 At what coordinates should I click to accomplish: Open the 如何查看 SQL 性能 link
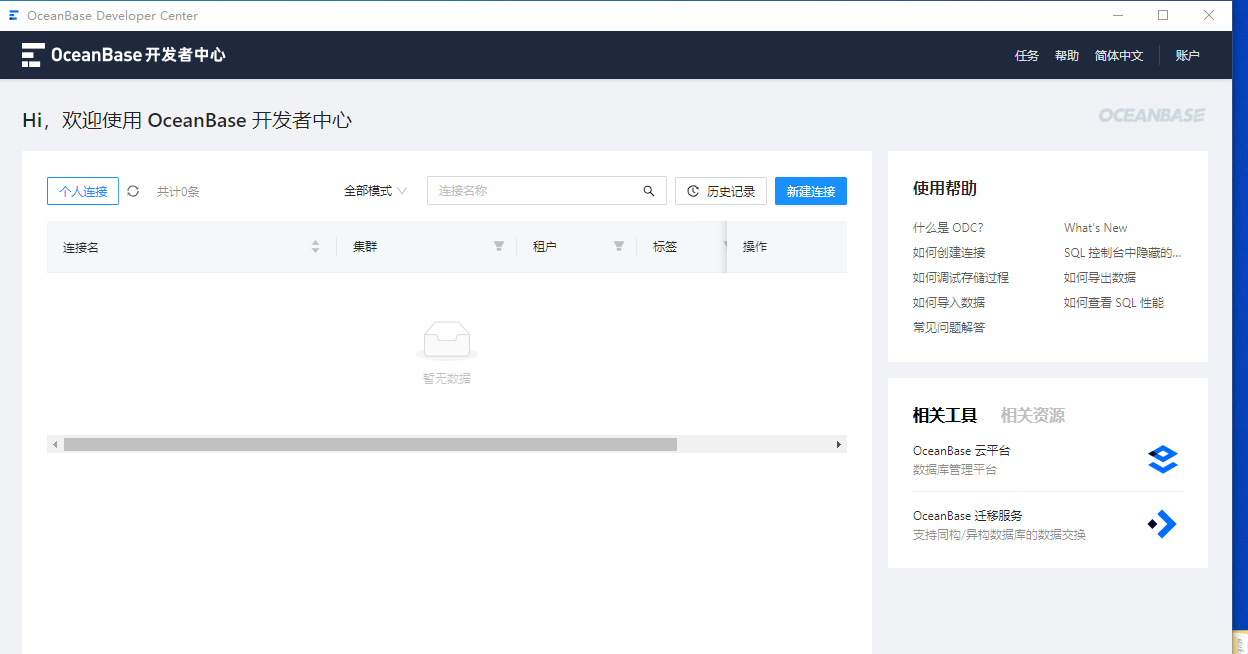[1114, 303]
